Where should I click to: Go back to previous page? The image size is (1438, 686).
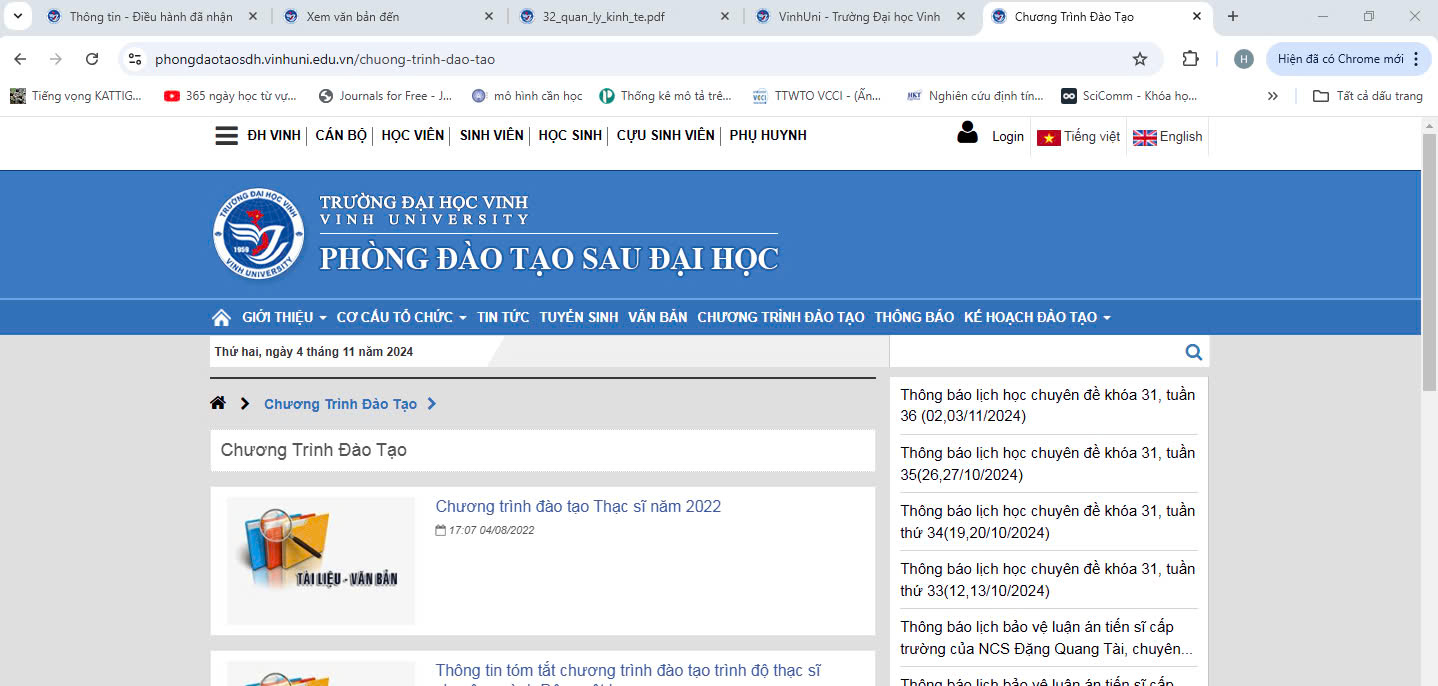pos(20,59)
